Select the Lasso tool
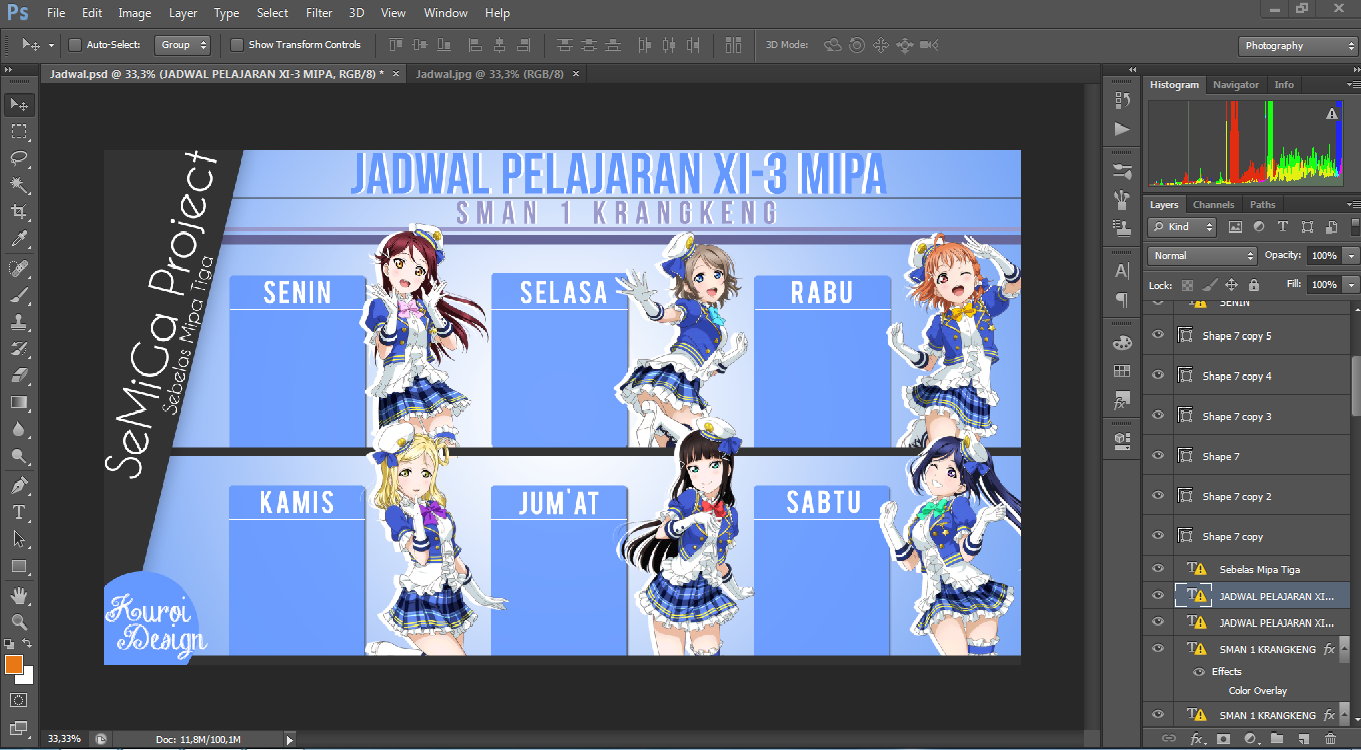Screen dimensions: 1361x750 point(19,158)
